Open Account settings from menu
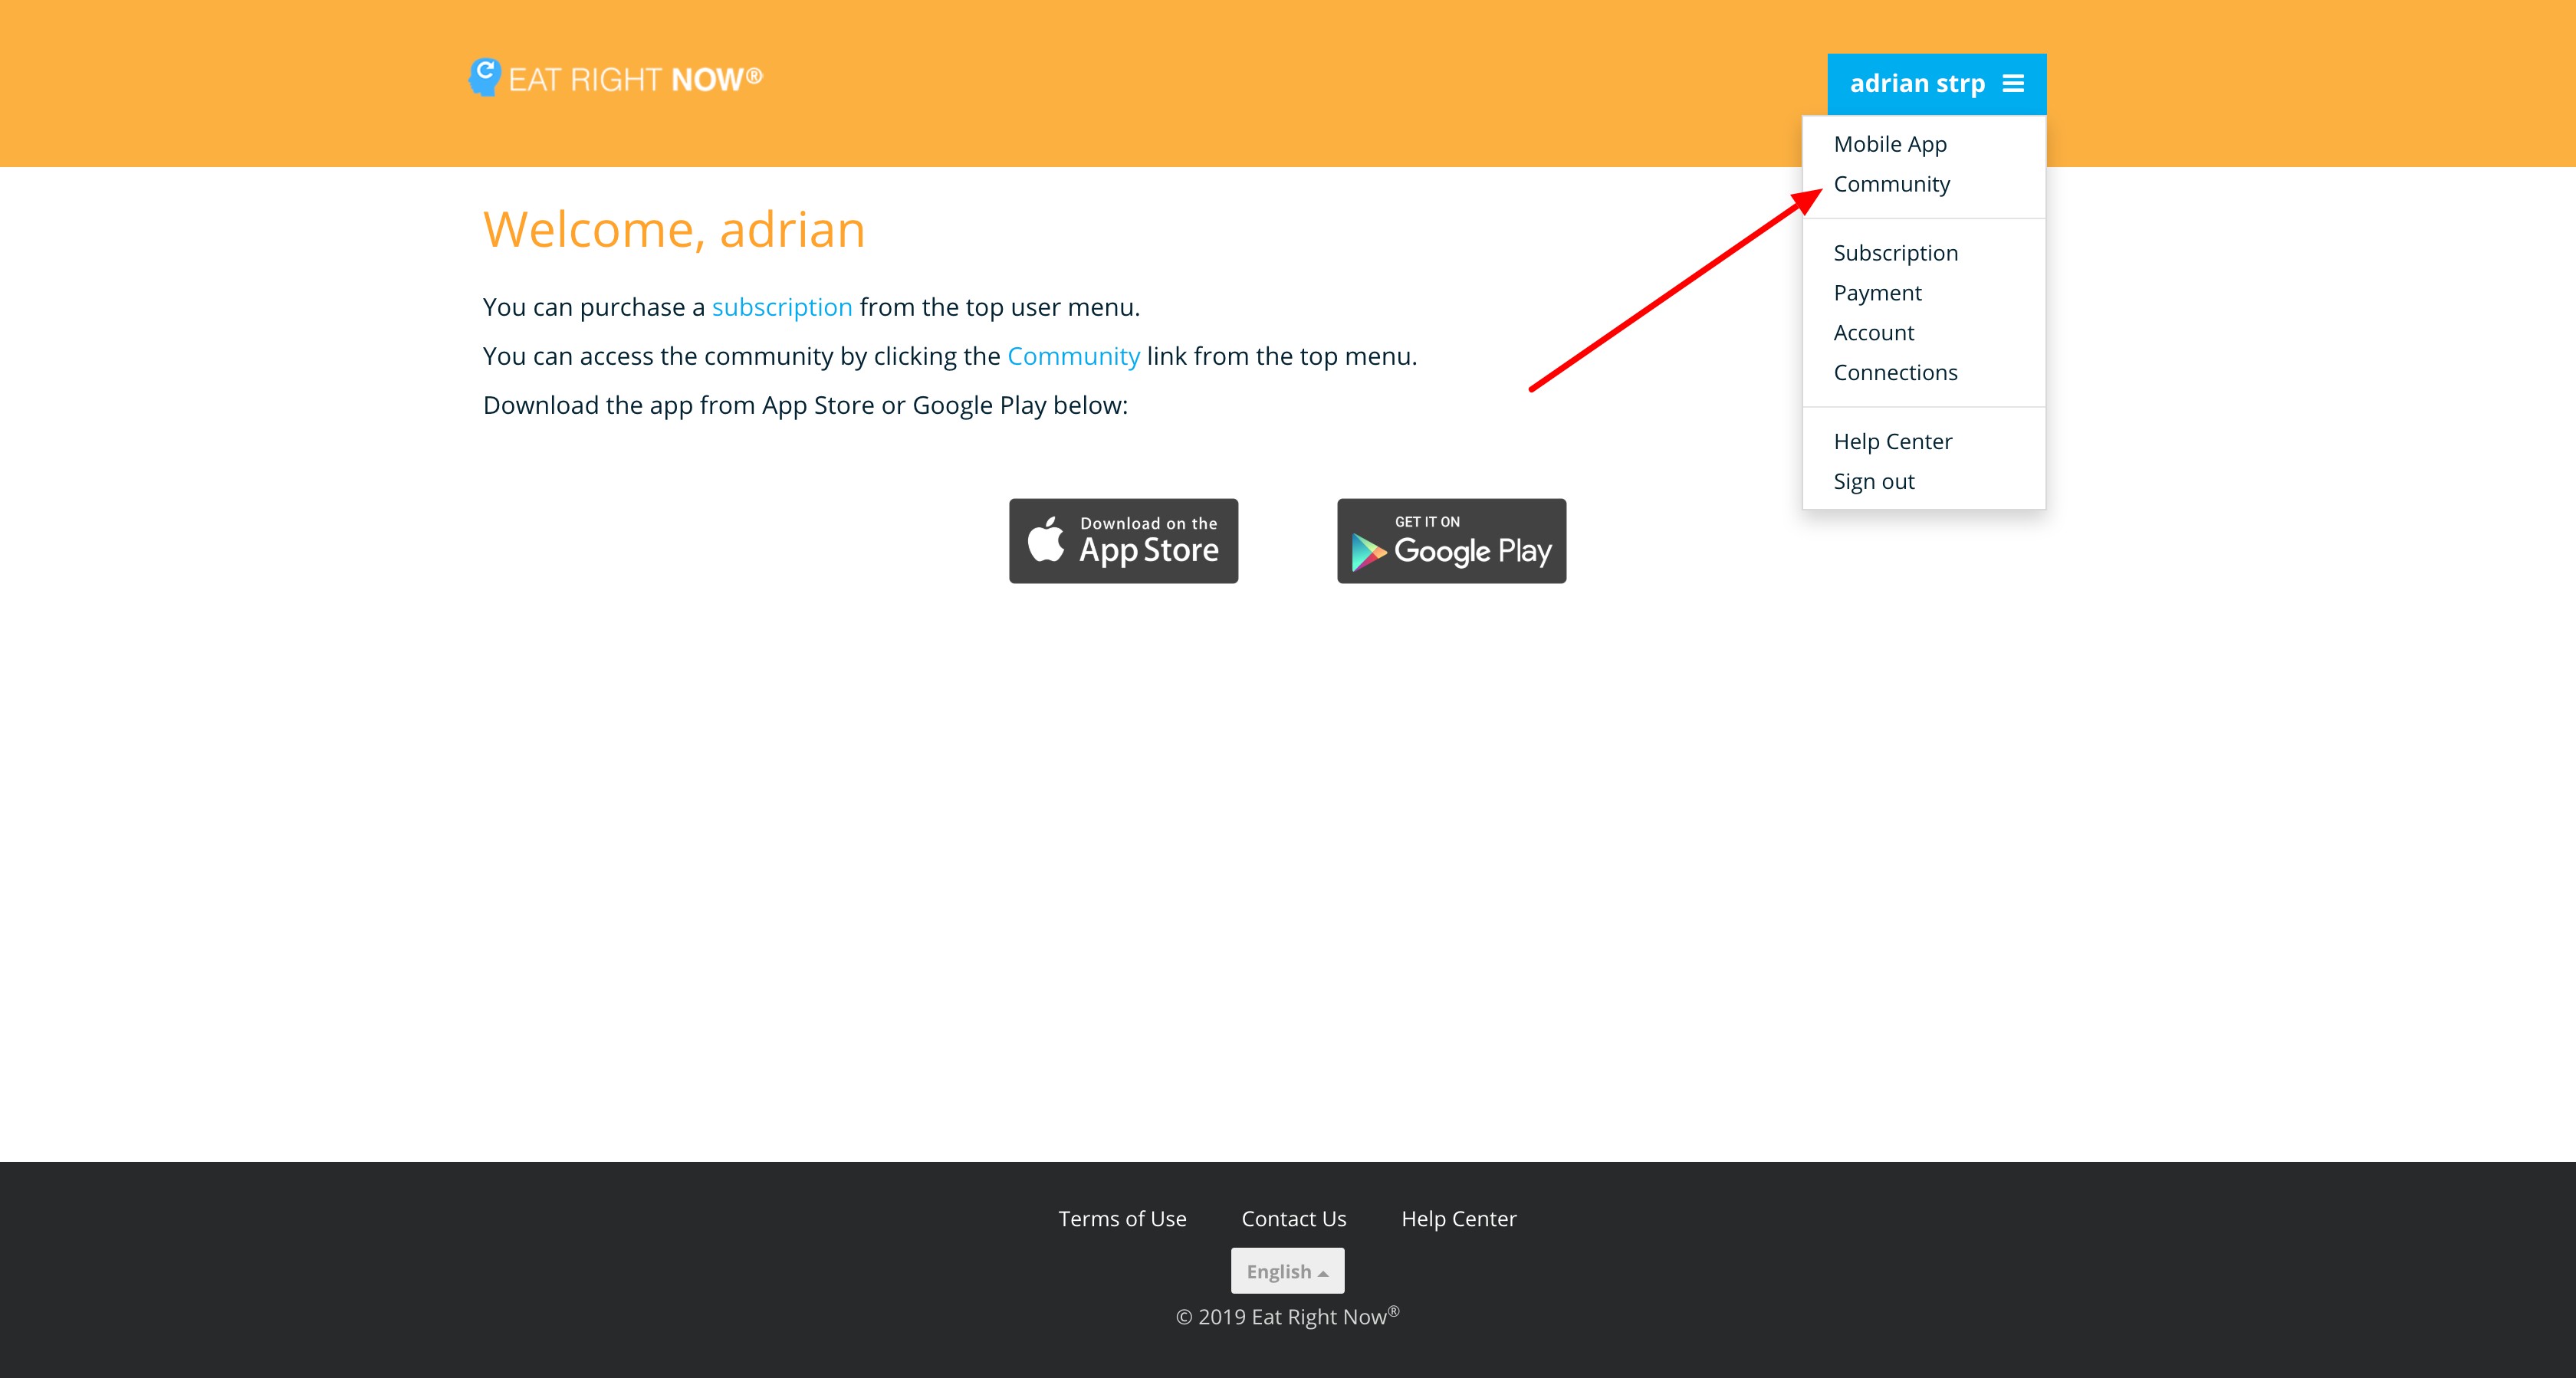The height and width of the screenshot is (1378, 2576). pos(1873,333)
